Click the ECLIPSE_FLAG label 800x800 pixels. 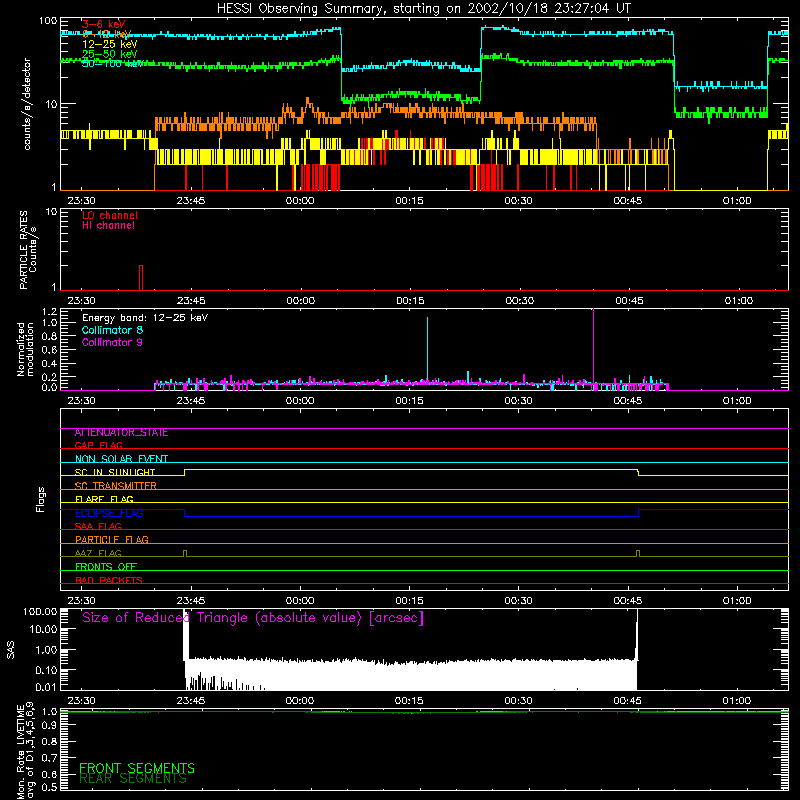pos(109,513)
